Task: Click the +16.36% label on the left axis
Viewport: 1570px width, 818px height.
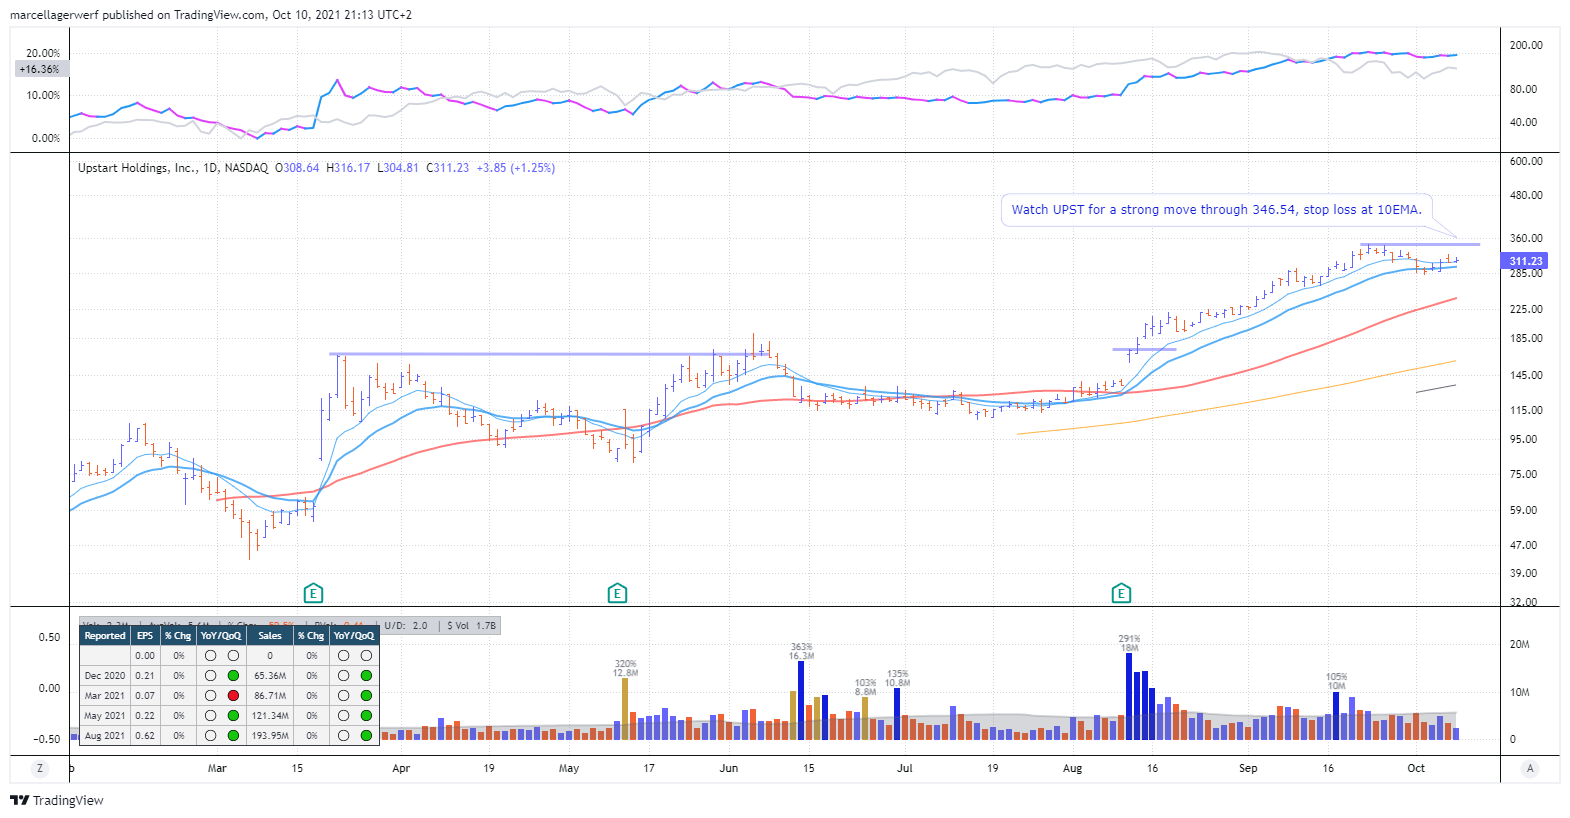Action: point(40,69)
